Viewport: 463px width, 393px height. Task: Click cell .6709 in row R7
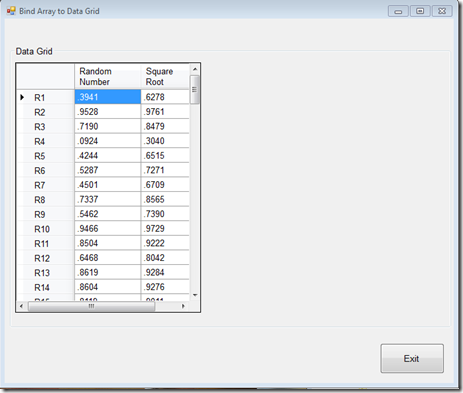pyautogui.click(x=165, y=185)
